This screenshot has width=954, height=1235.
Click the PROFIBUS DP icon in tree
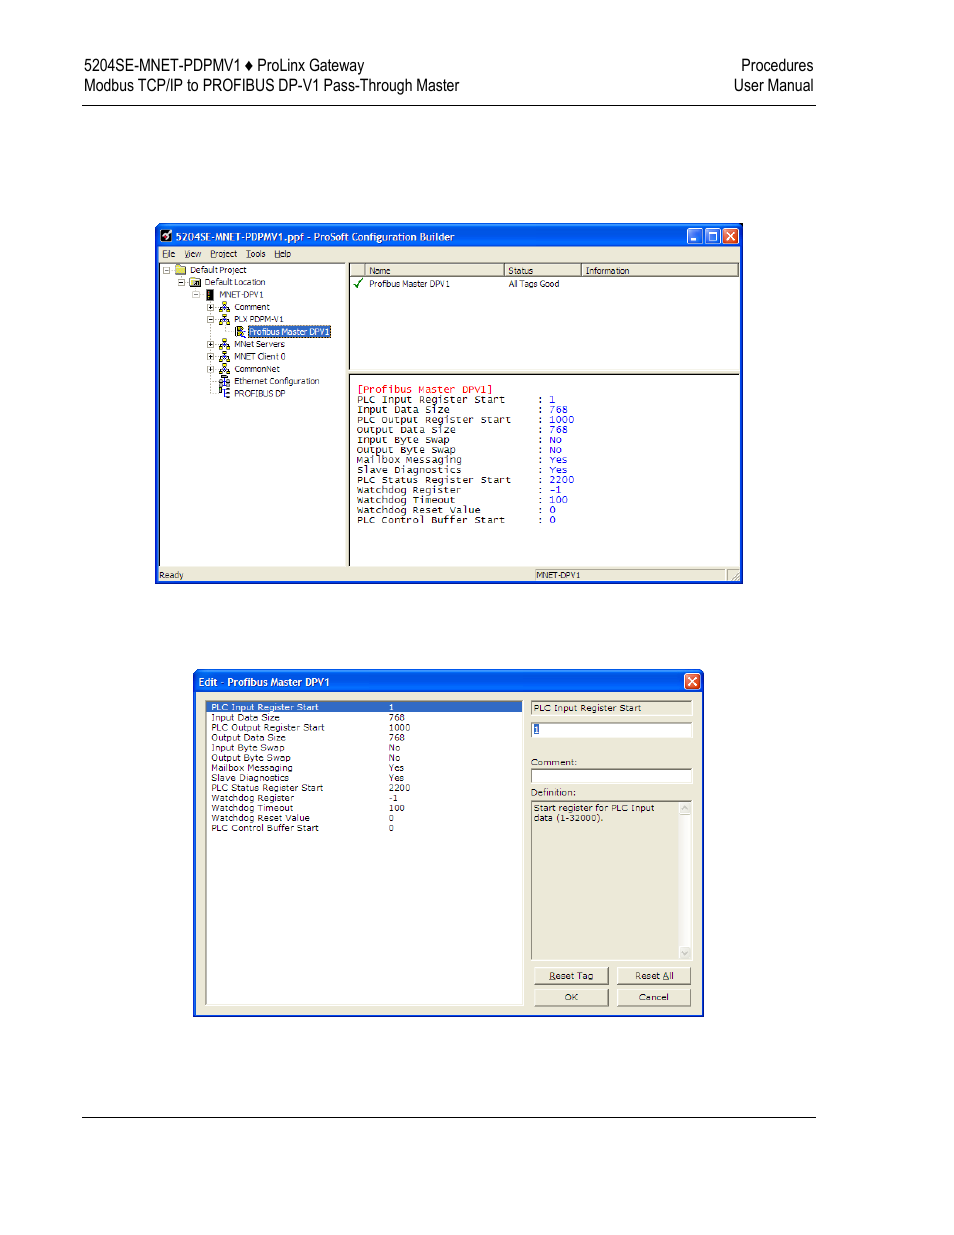[225, 393]
